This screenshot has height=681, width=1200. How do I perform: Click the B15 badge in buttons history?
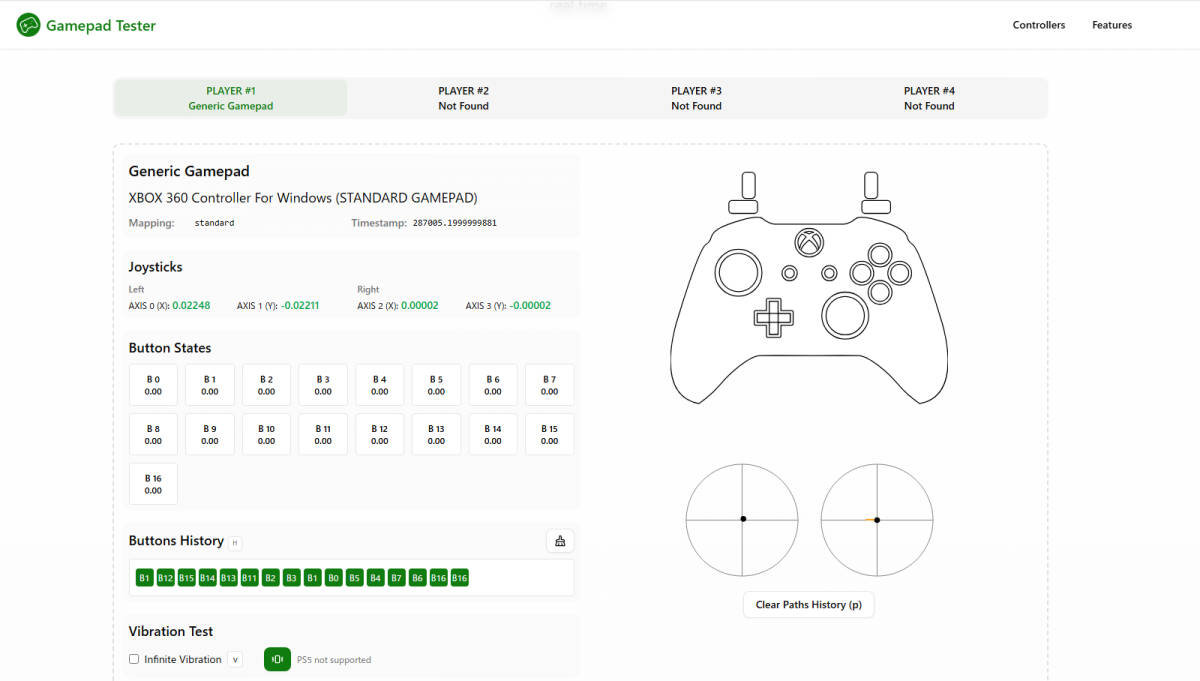point(187,578)
